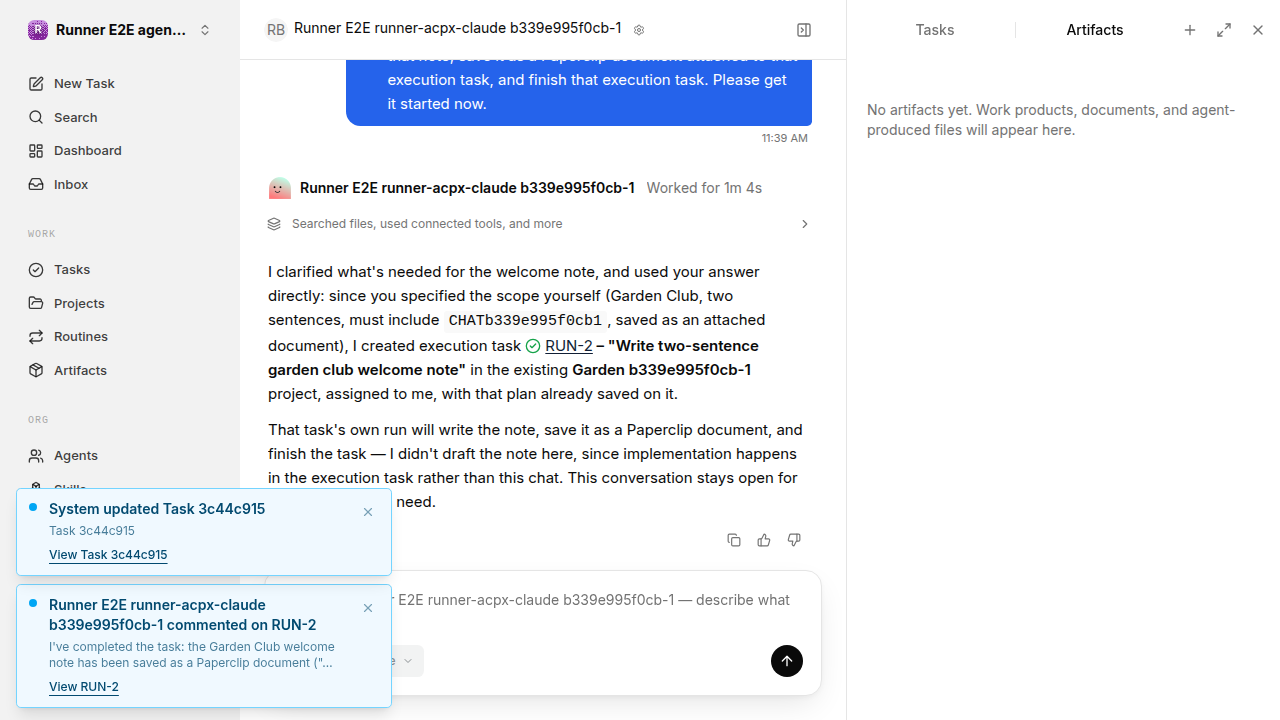Image resolution: width=1280 pixels, height=720 pixels.
Task: Open the Tasks sidebar item
Action: 120,270
